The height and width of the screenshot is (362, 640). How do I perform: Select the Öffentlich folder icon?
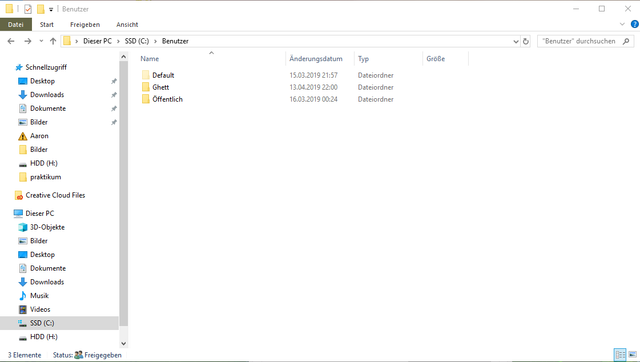pos(146,99)
